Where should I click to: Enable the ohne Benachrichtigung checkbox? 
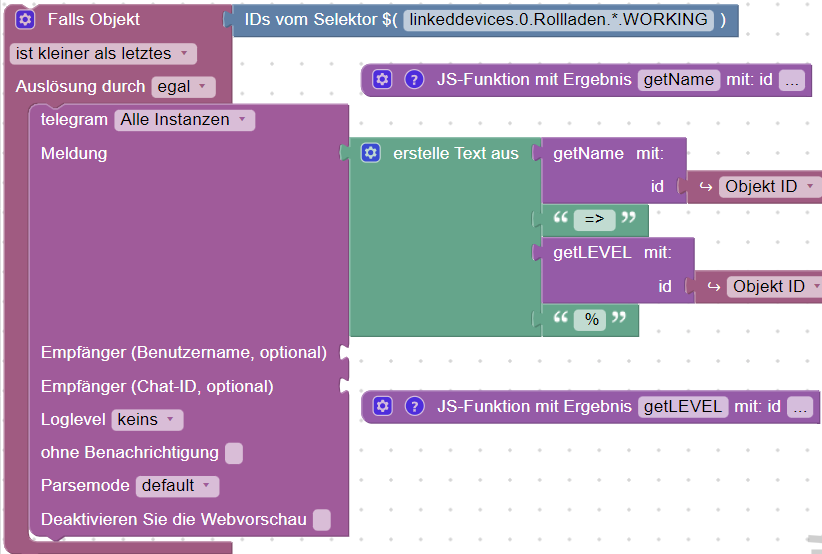tap(234, 453)
